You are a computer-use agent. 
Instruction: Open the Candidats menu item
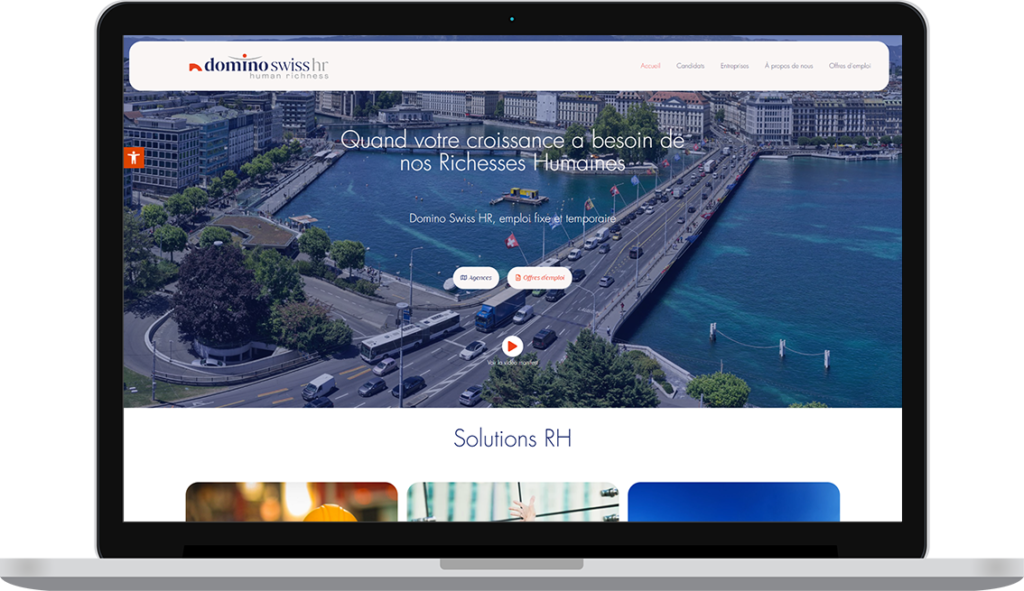(690, 66)
